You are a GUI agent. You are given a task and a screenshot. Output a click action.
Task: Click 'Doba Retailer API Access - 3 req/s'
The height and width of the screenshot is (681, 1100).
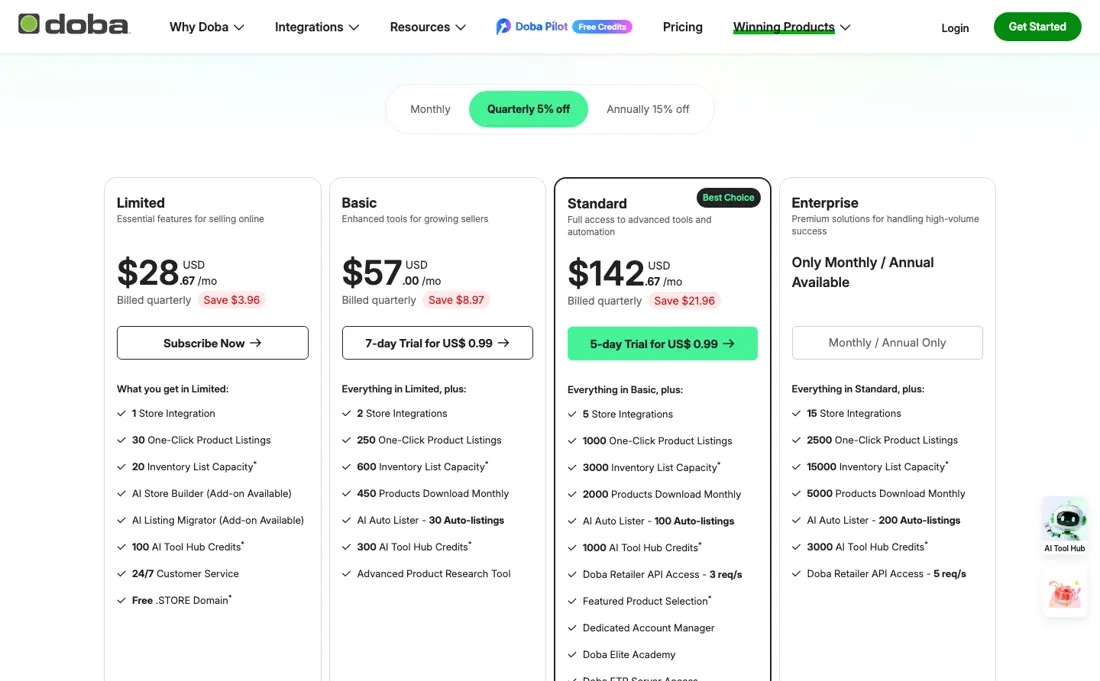pos(662,574)
